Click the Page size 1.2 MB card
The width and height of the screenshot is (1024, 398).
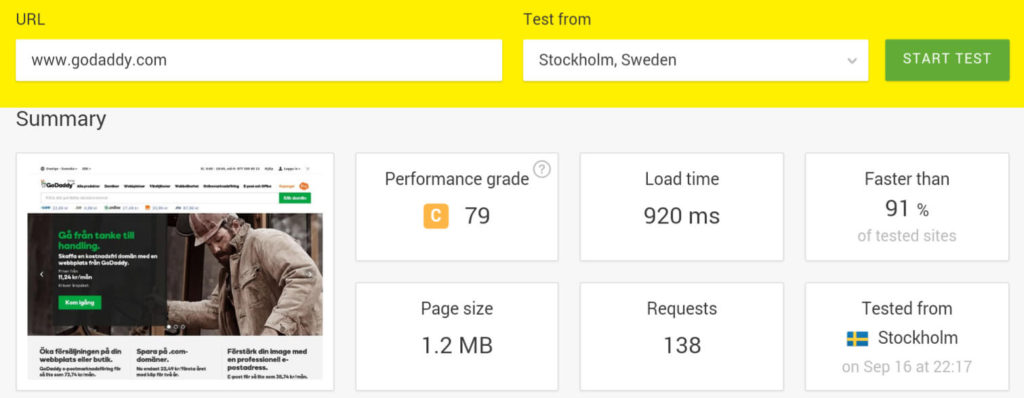(457, 336)
